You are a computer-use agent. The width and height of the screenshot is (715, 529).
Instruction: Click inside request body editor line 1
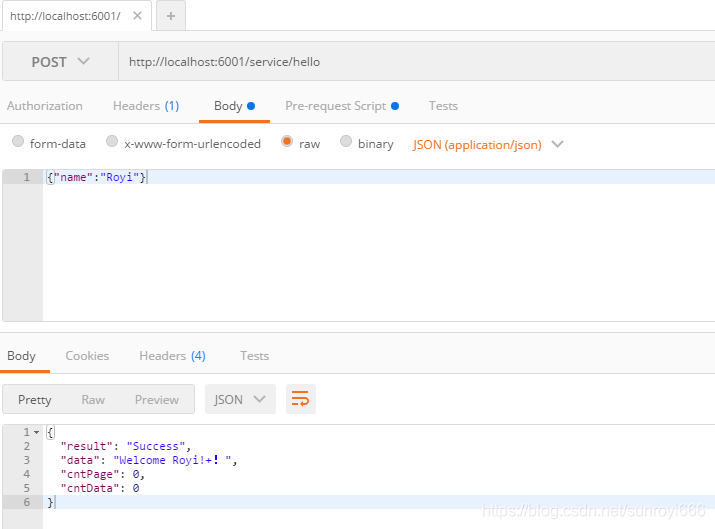coord(378,177)
